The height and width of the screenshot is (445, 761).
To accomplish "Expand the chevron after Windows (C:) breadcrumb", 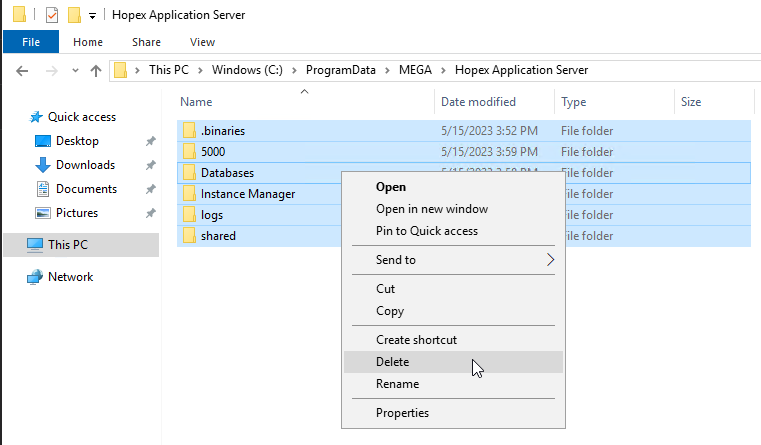I will (294, 70).
